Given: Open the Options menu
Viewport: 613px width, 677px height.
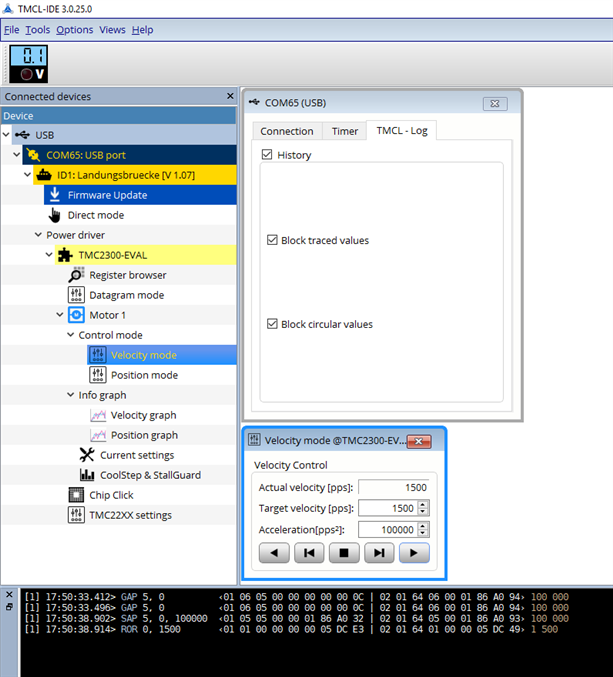Looking at the screenshot, I should [75, 30].
